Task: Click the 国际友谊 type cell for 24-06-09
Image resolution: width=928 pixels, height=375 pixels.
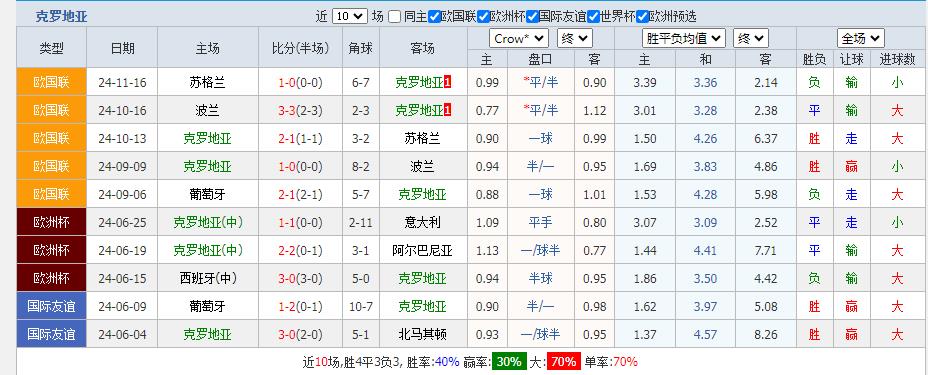Action: point(51,306)
